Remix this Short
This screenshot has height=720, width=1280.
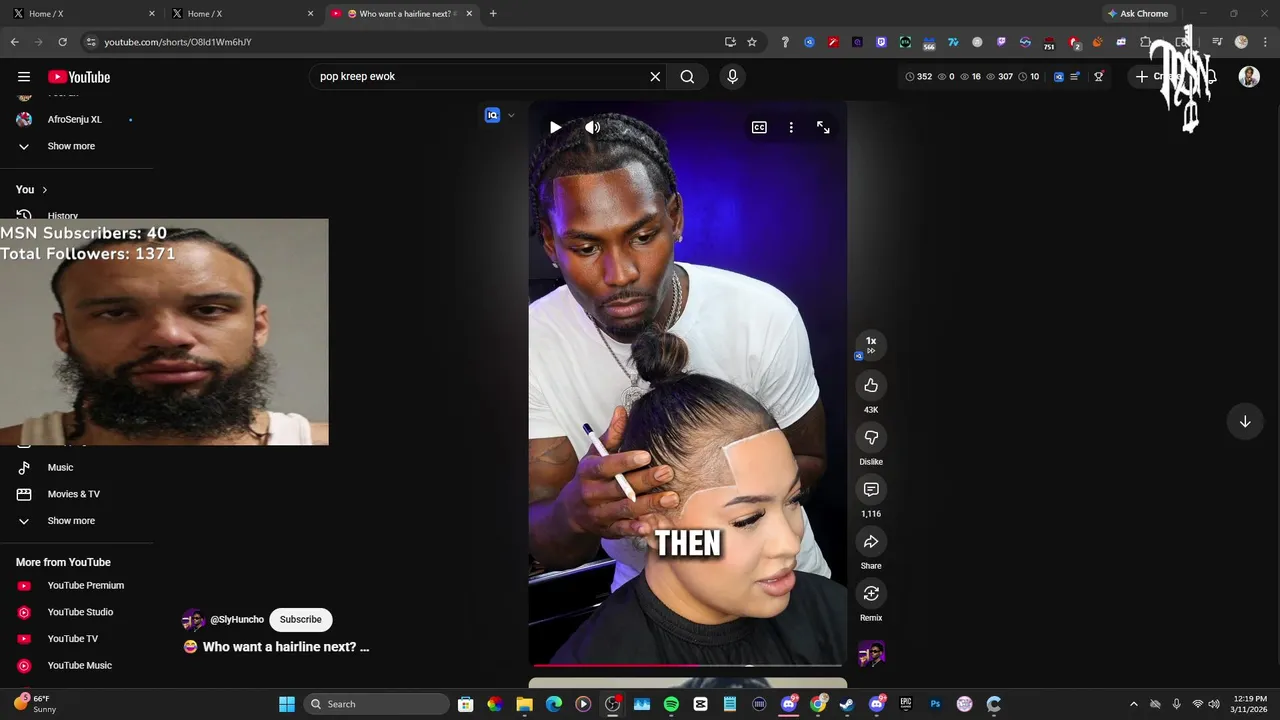tap(871, 594)
